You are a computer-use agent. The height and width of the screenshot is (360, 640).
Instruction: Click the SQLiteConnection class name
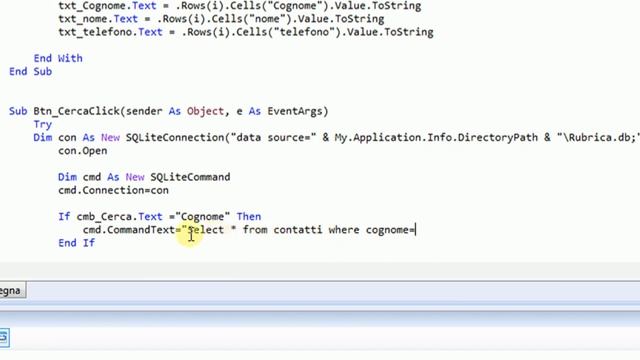coord(175,138)
